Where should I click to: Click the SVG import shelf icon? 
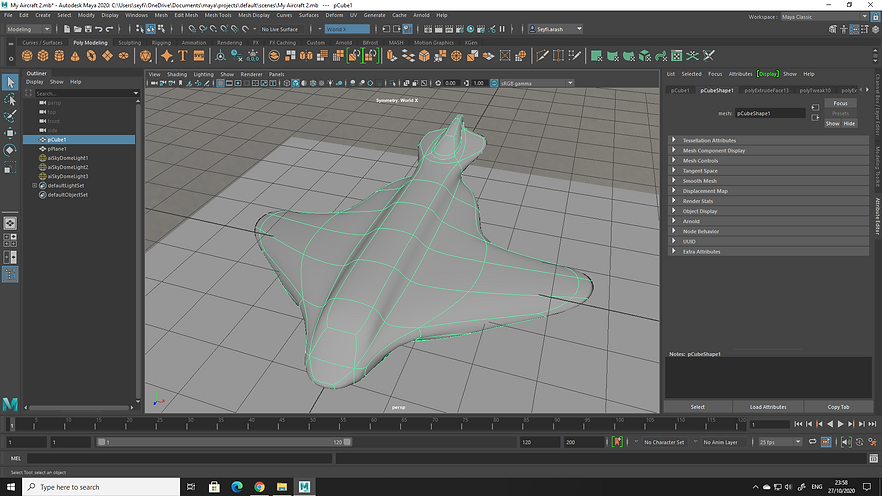pyautogui.click(x=199, y=56)
